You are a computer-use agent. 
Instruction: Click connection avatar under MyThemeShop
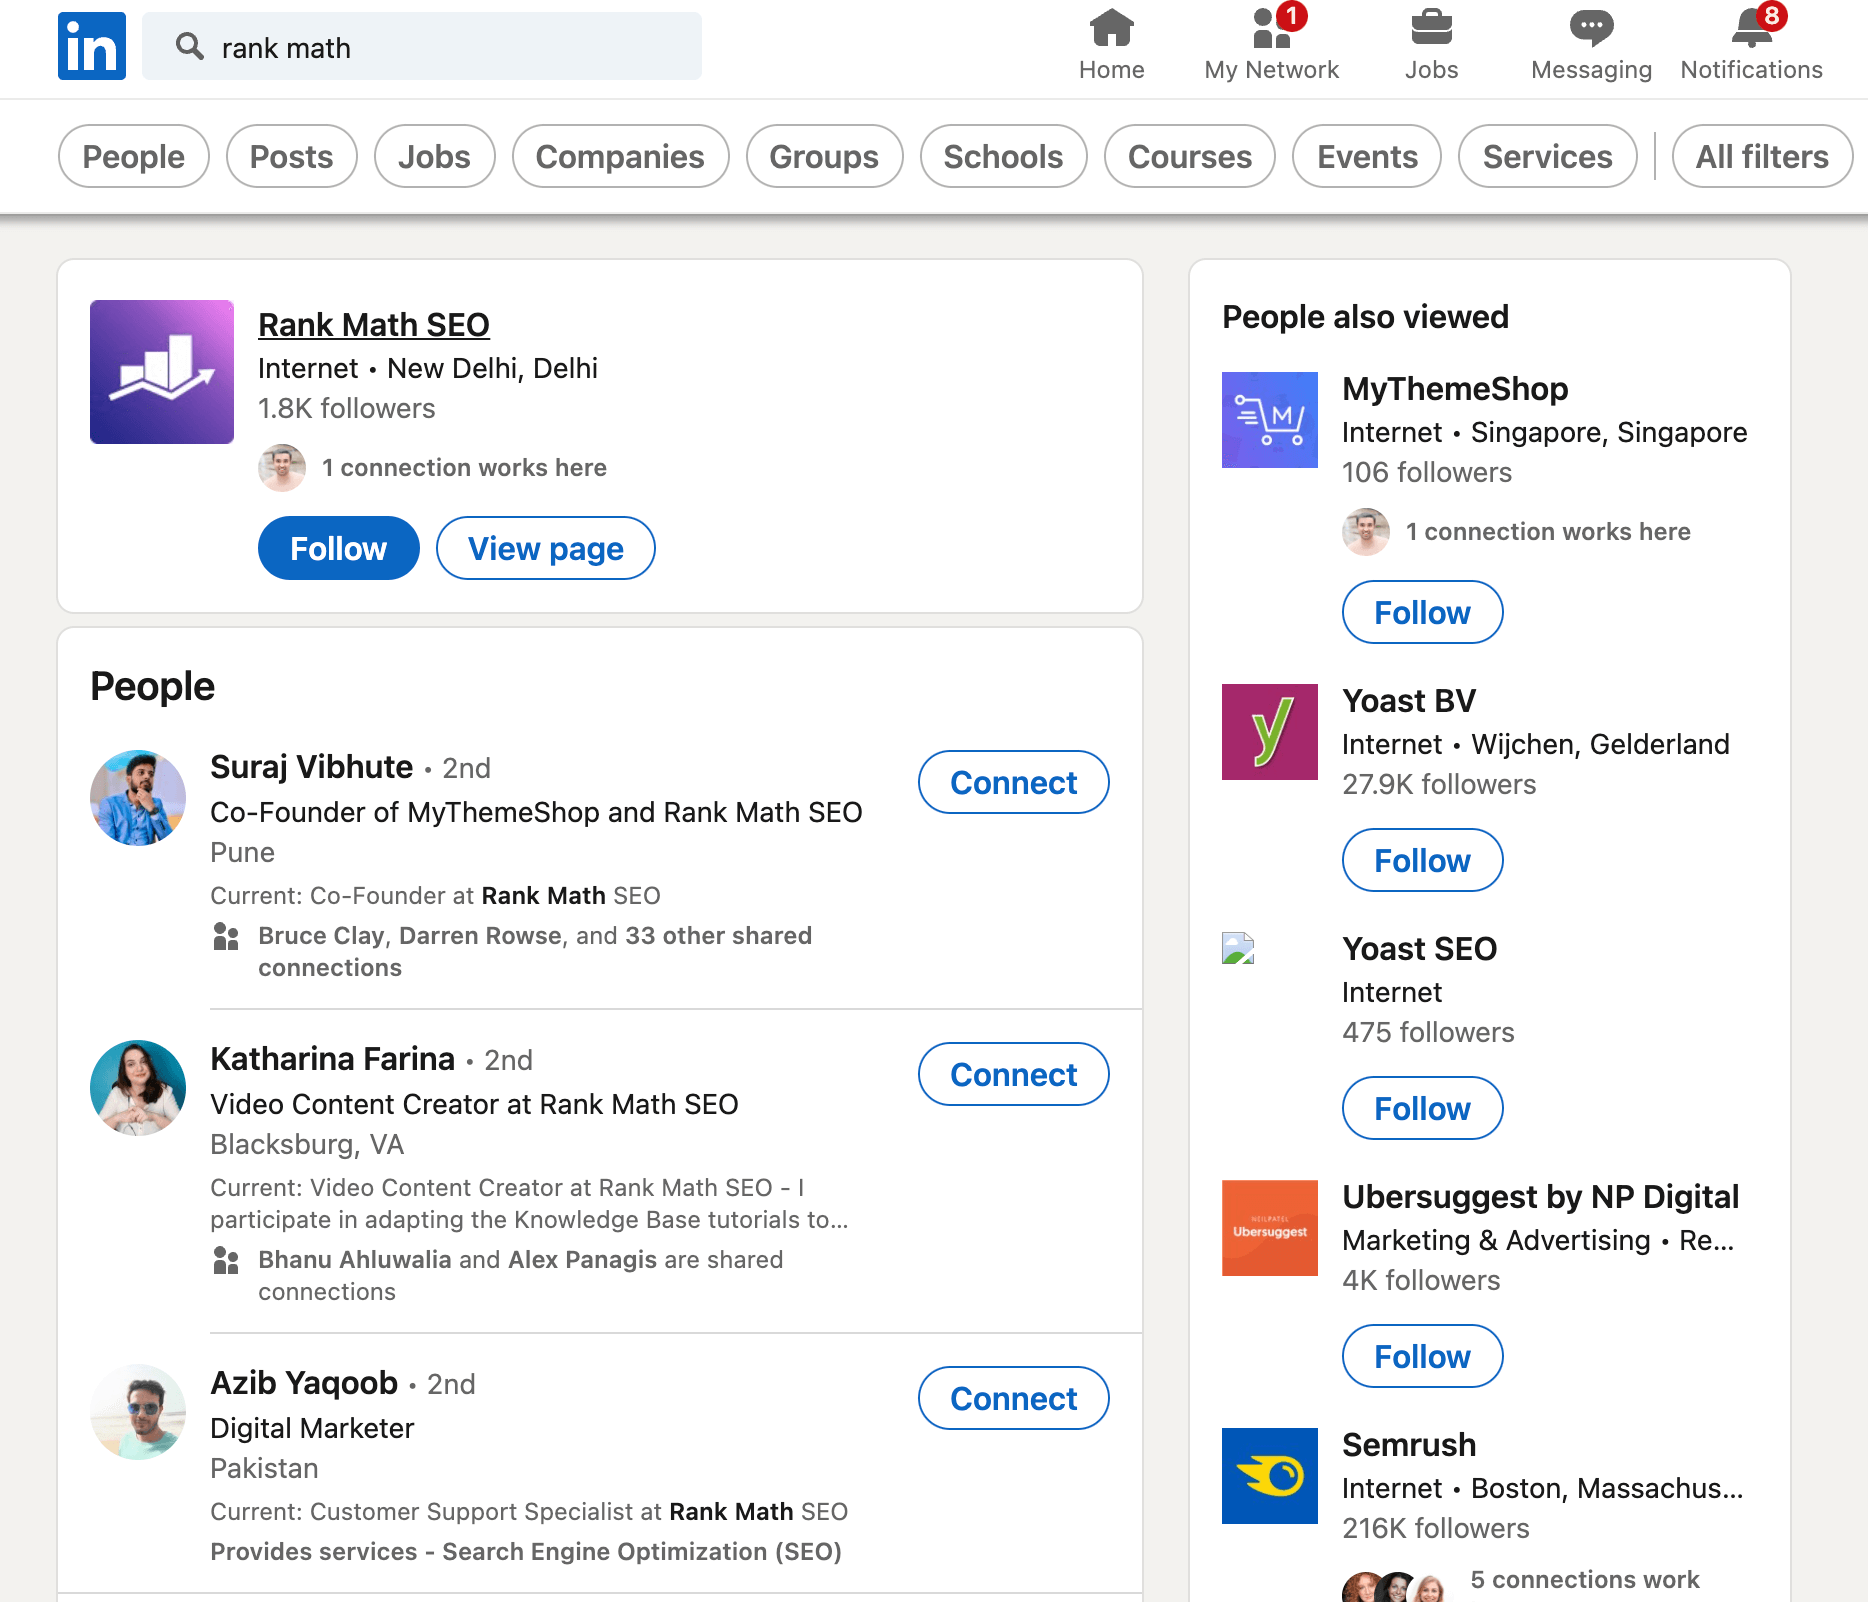[x=1366, y=532]
